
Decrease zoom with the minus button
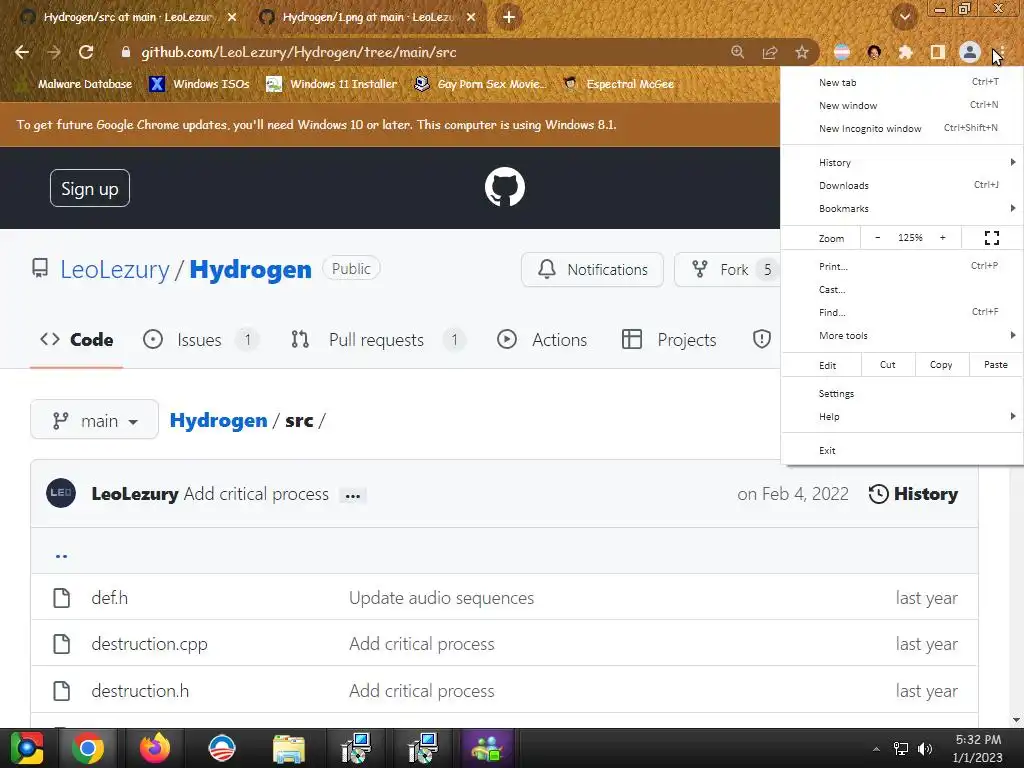877,238
